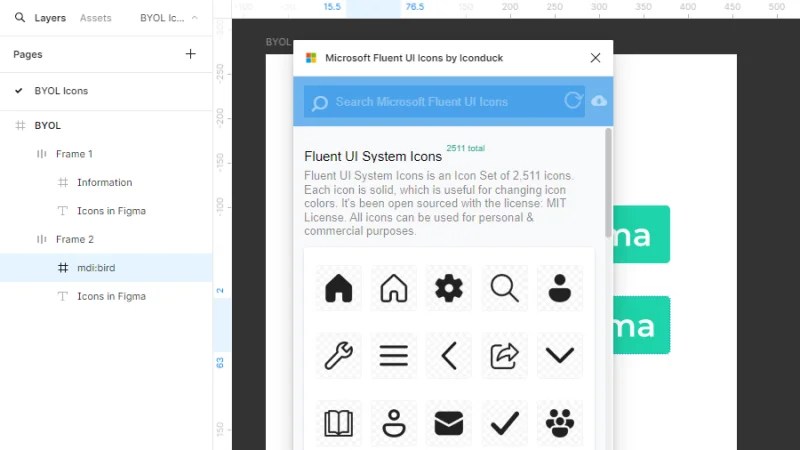Pick the group of people icon

[560, 423]
